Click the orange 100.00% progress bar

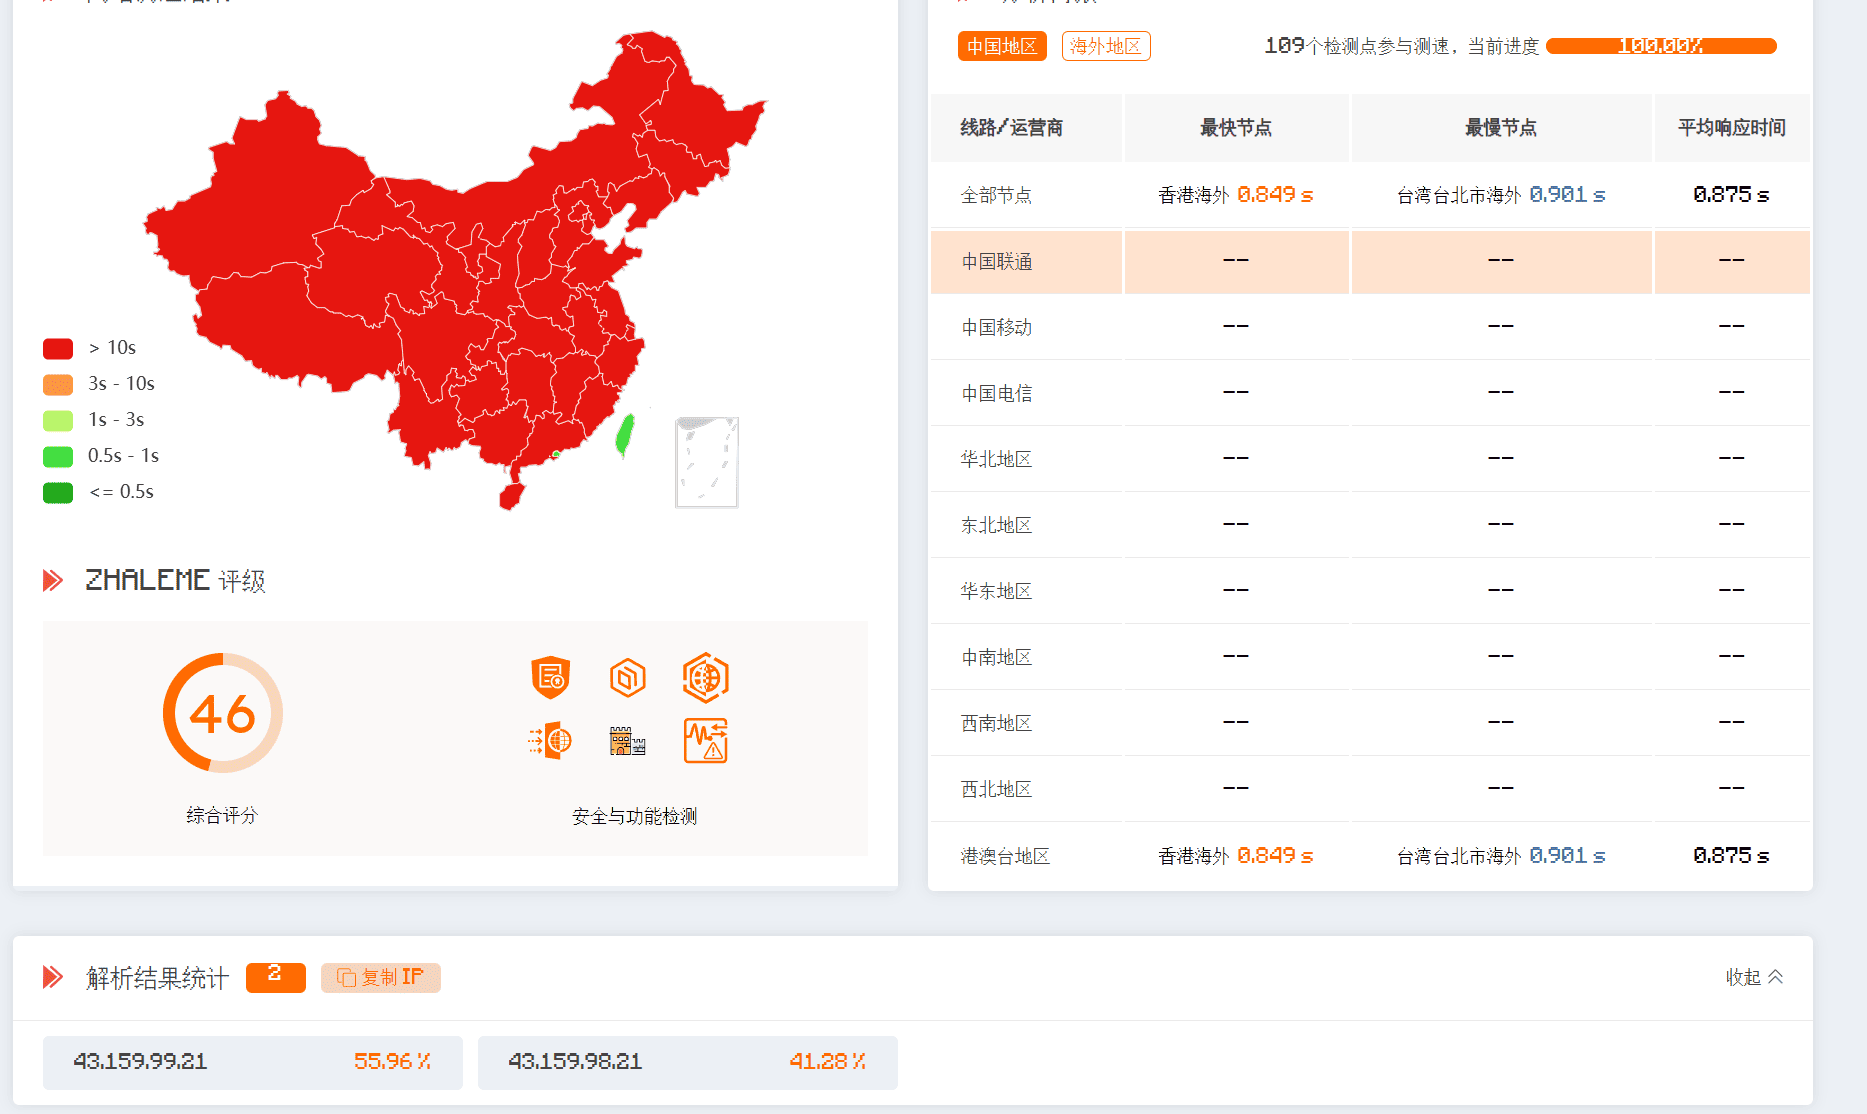coord(1660,46)
